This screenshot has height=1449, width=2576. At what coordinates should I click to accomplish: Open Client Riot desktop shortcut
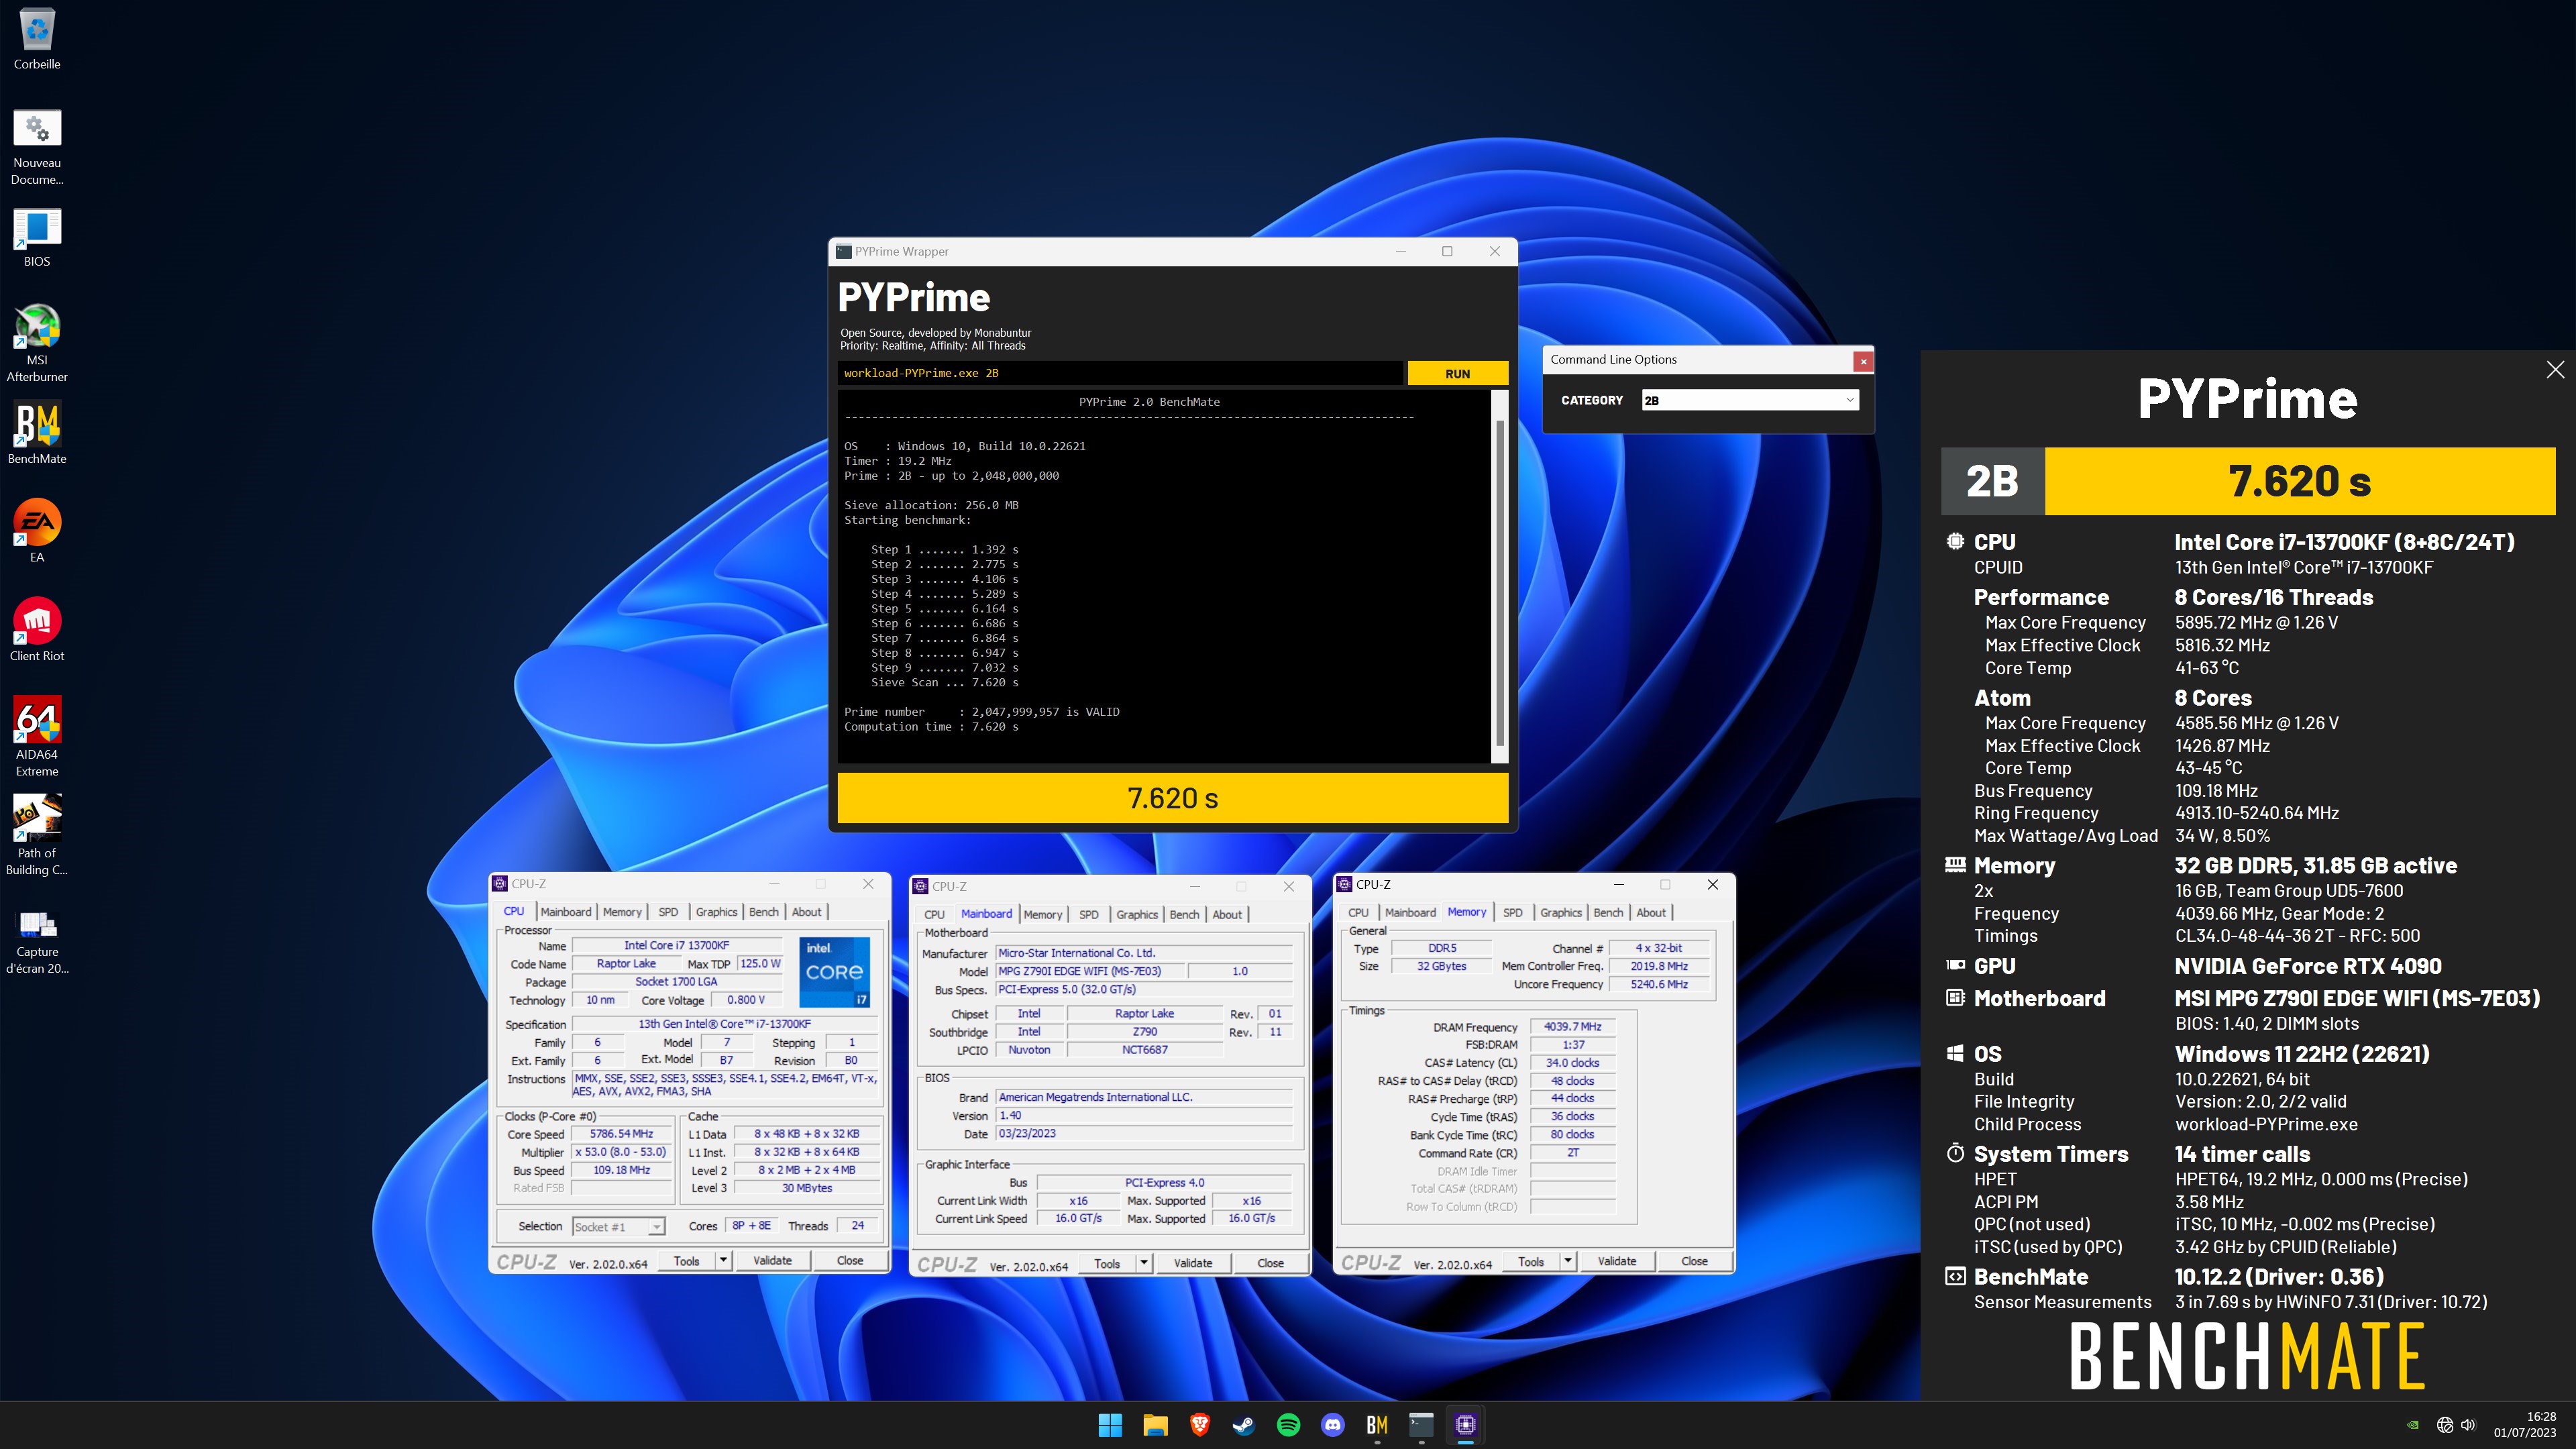[37, 630]
